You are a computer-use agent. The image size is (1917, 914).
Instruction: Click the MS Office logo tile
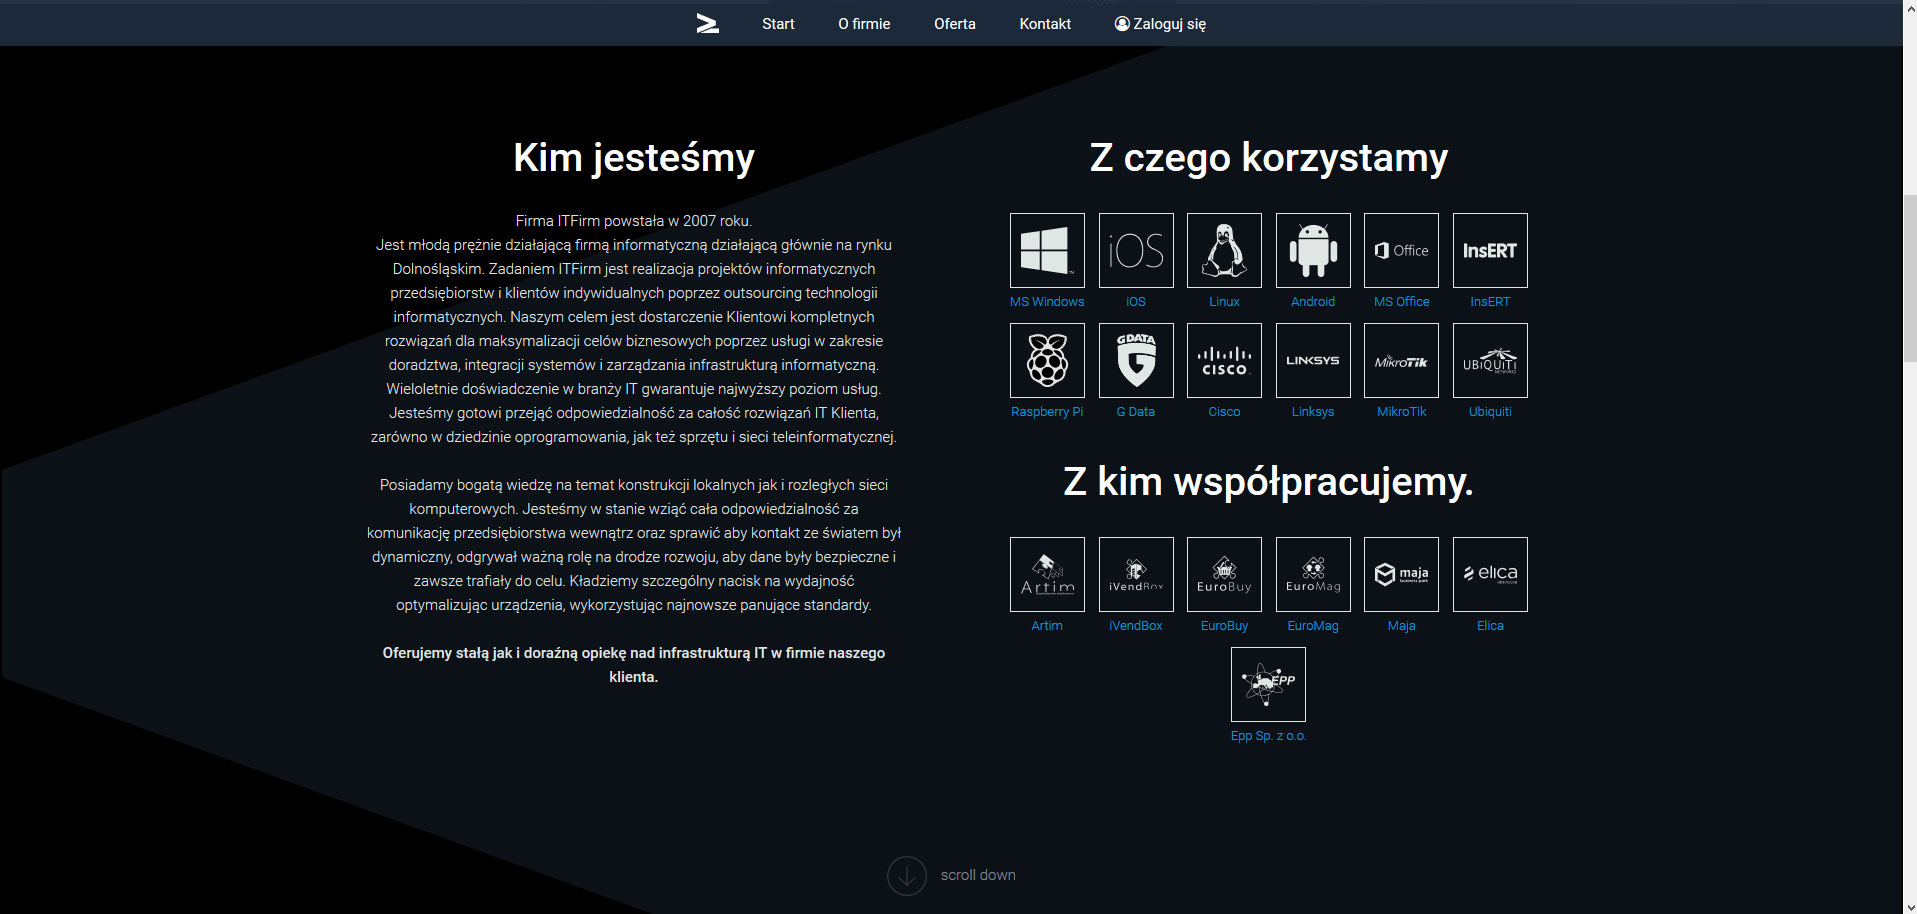[x=1401, y=250]
